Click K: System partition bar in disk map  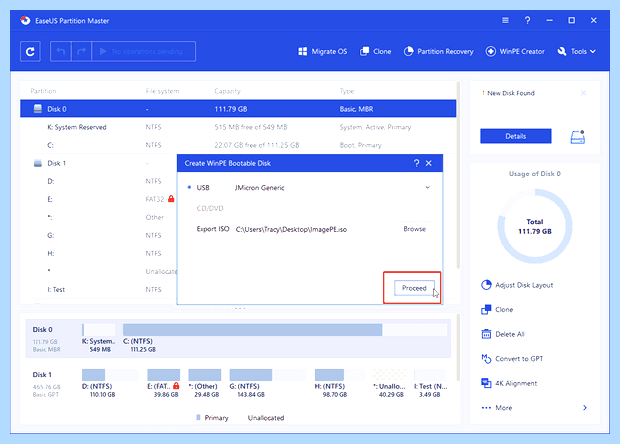click(98, 330)
